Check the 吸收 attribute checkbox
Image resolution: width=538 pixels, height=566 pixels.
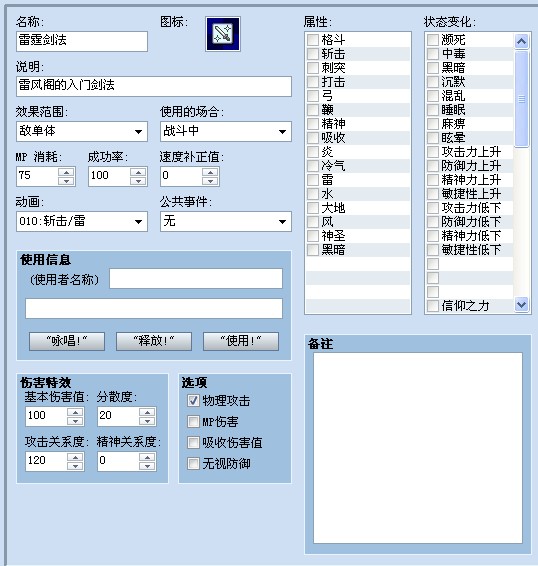[313, 138]
